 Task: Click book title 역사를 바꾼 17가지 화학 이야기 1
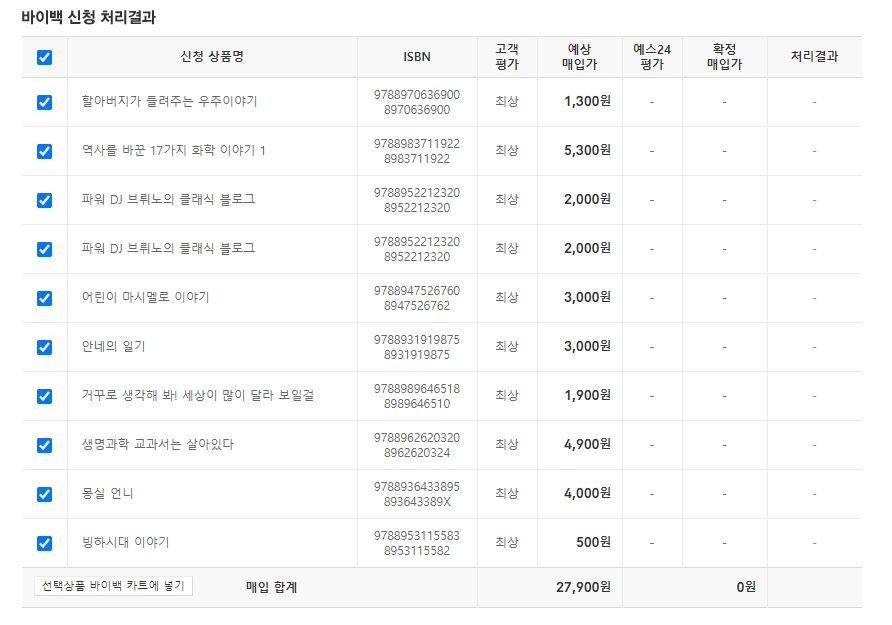click(174, 150)
